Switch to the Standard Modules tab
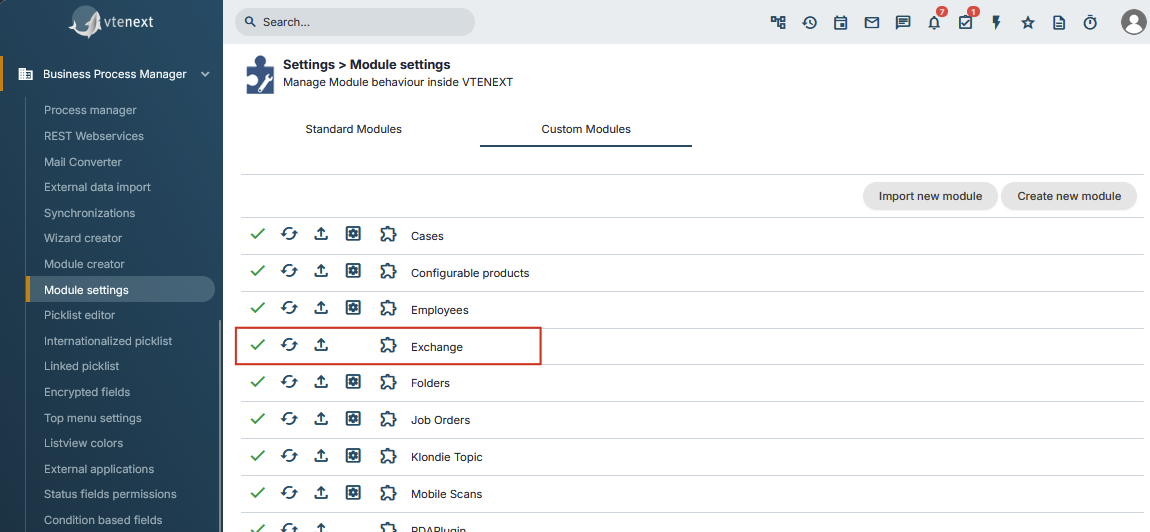 354,129
